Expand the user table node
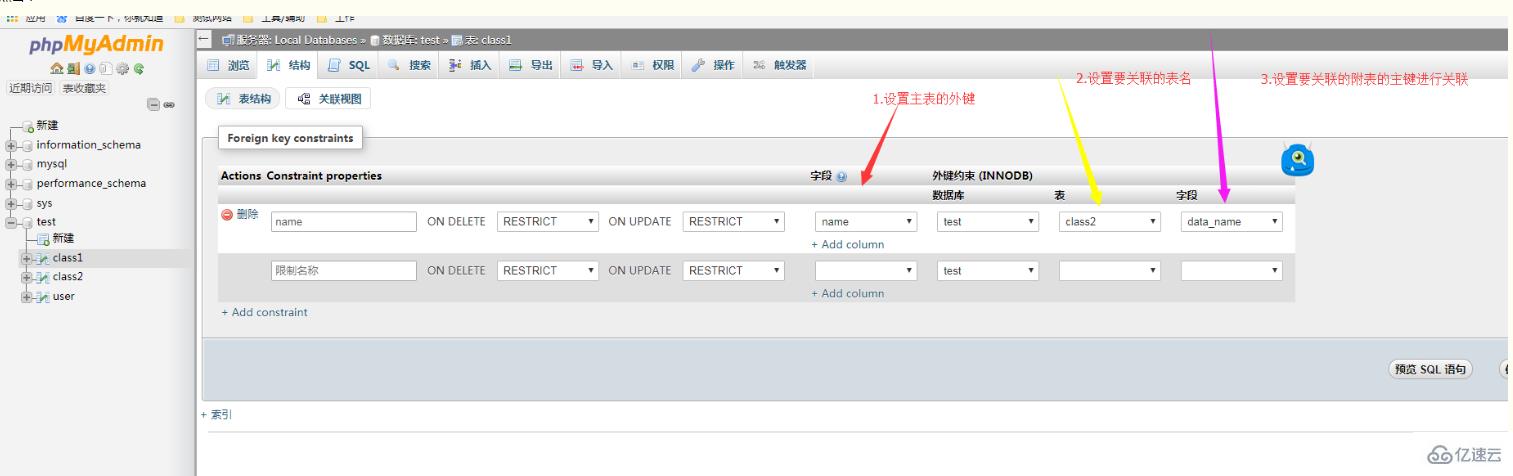The height and width of the screenshot is (476, 1513). click(x=26, y=296)
